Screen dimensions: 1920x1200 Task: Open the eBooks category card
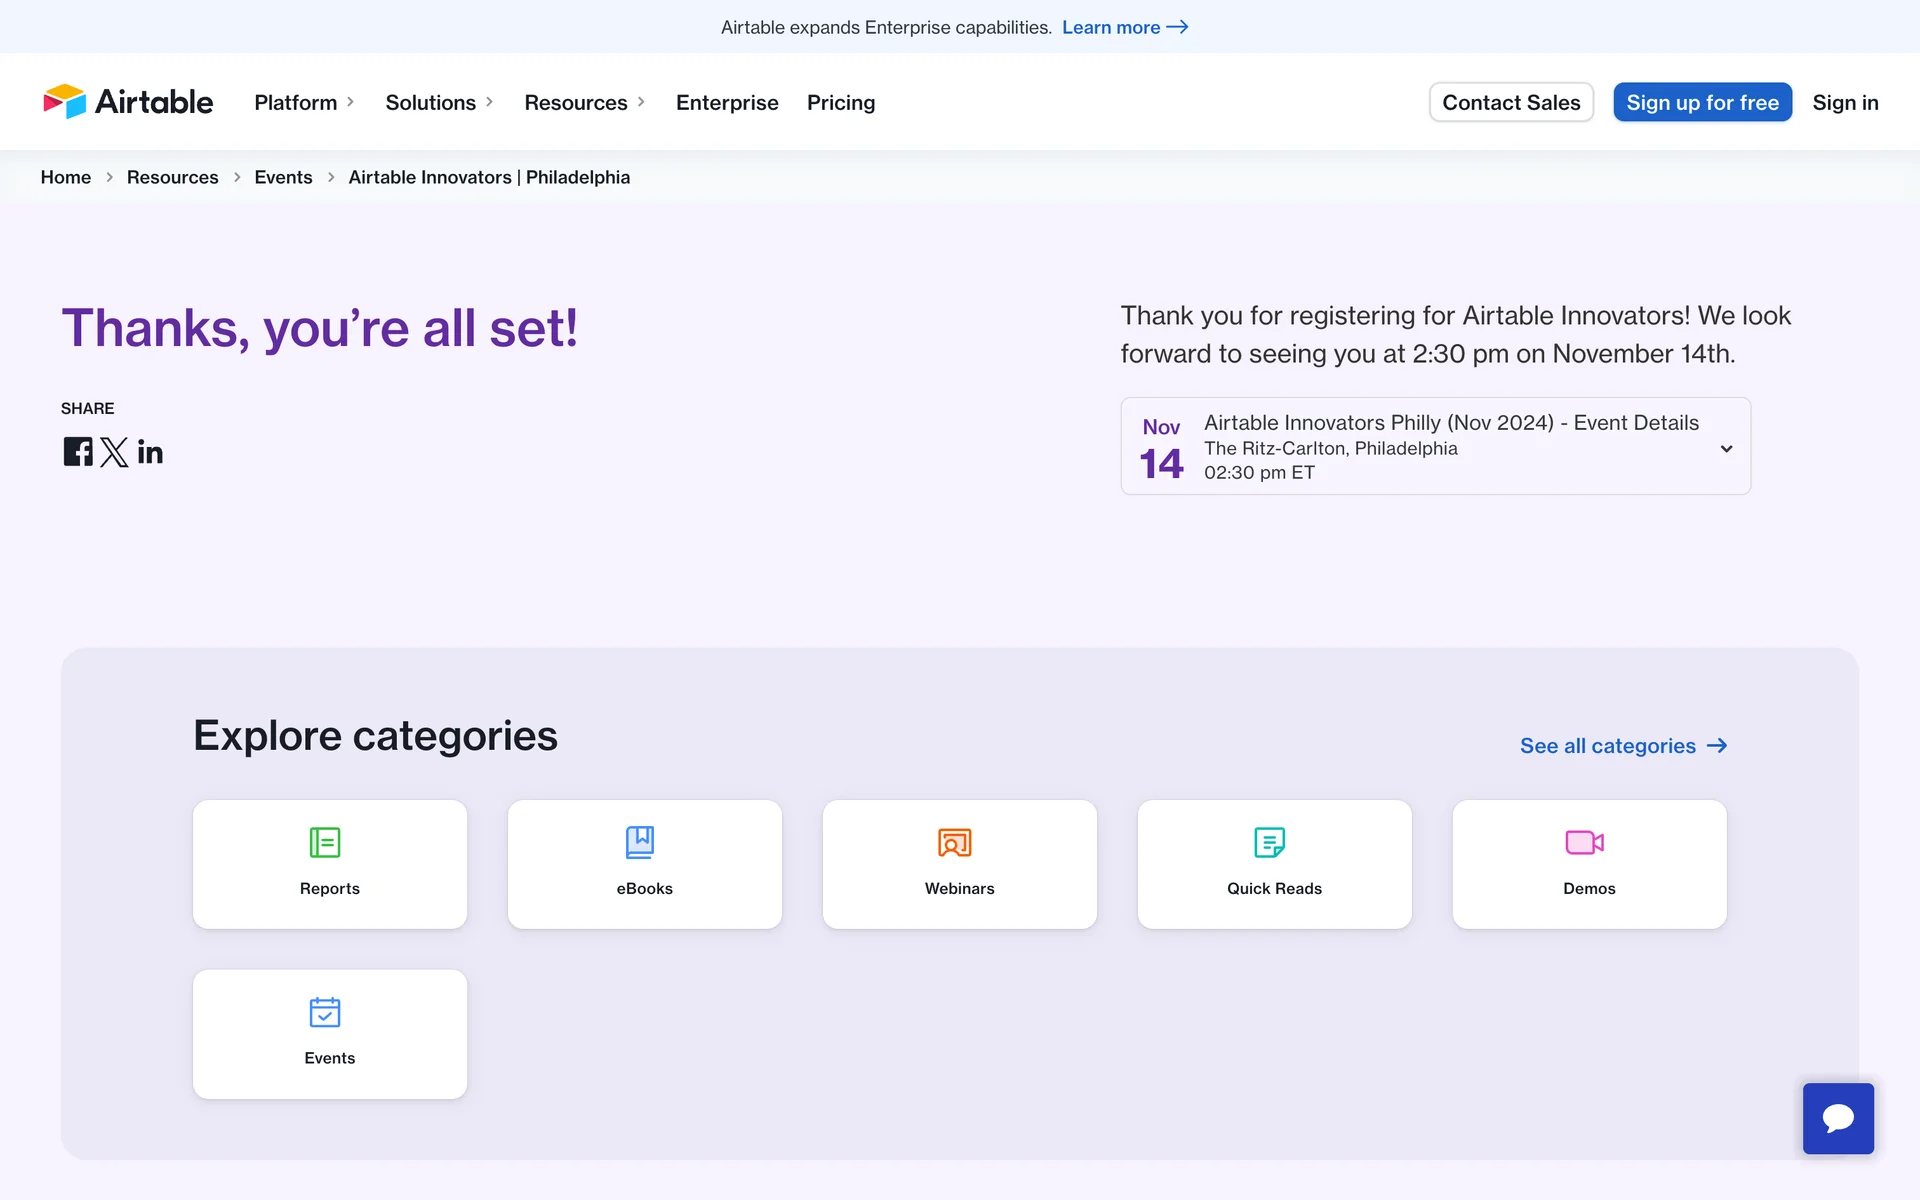(x=645, y=864)
